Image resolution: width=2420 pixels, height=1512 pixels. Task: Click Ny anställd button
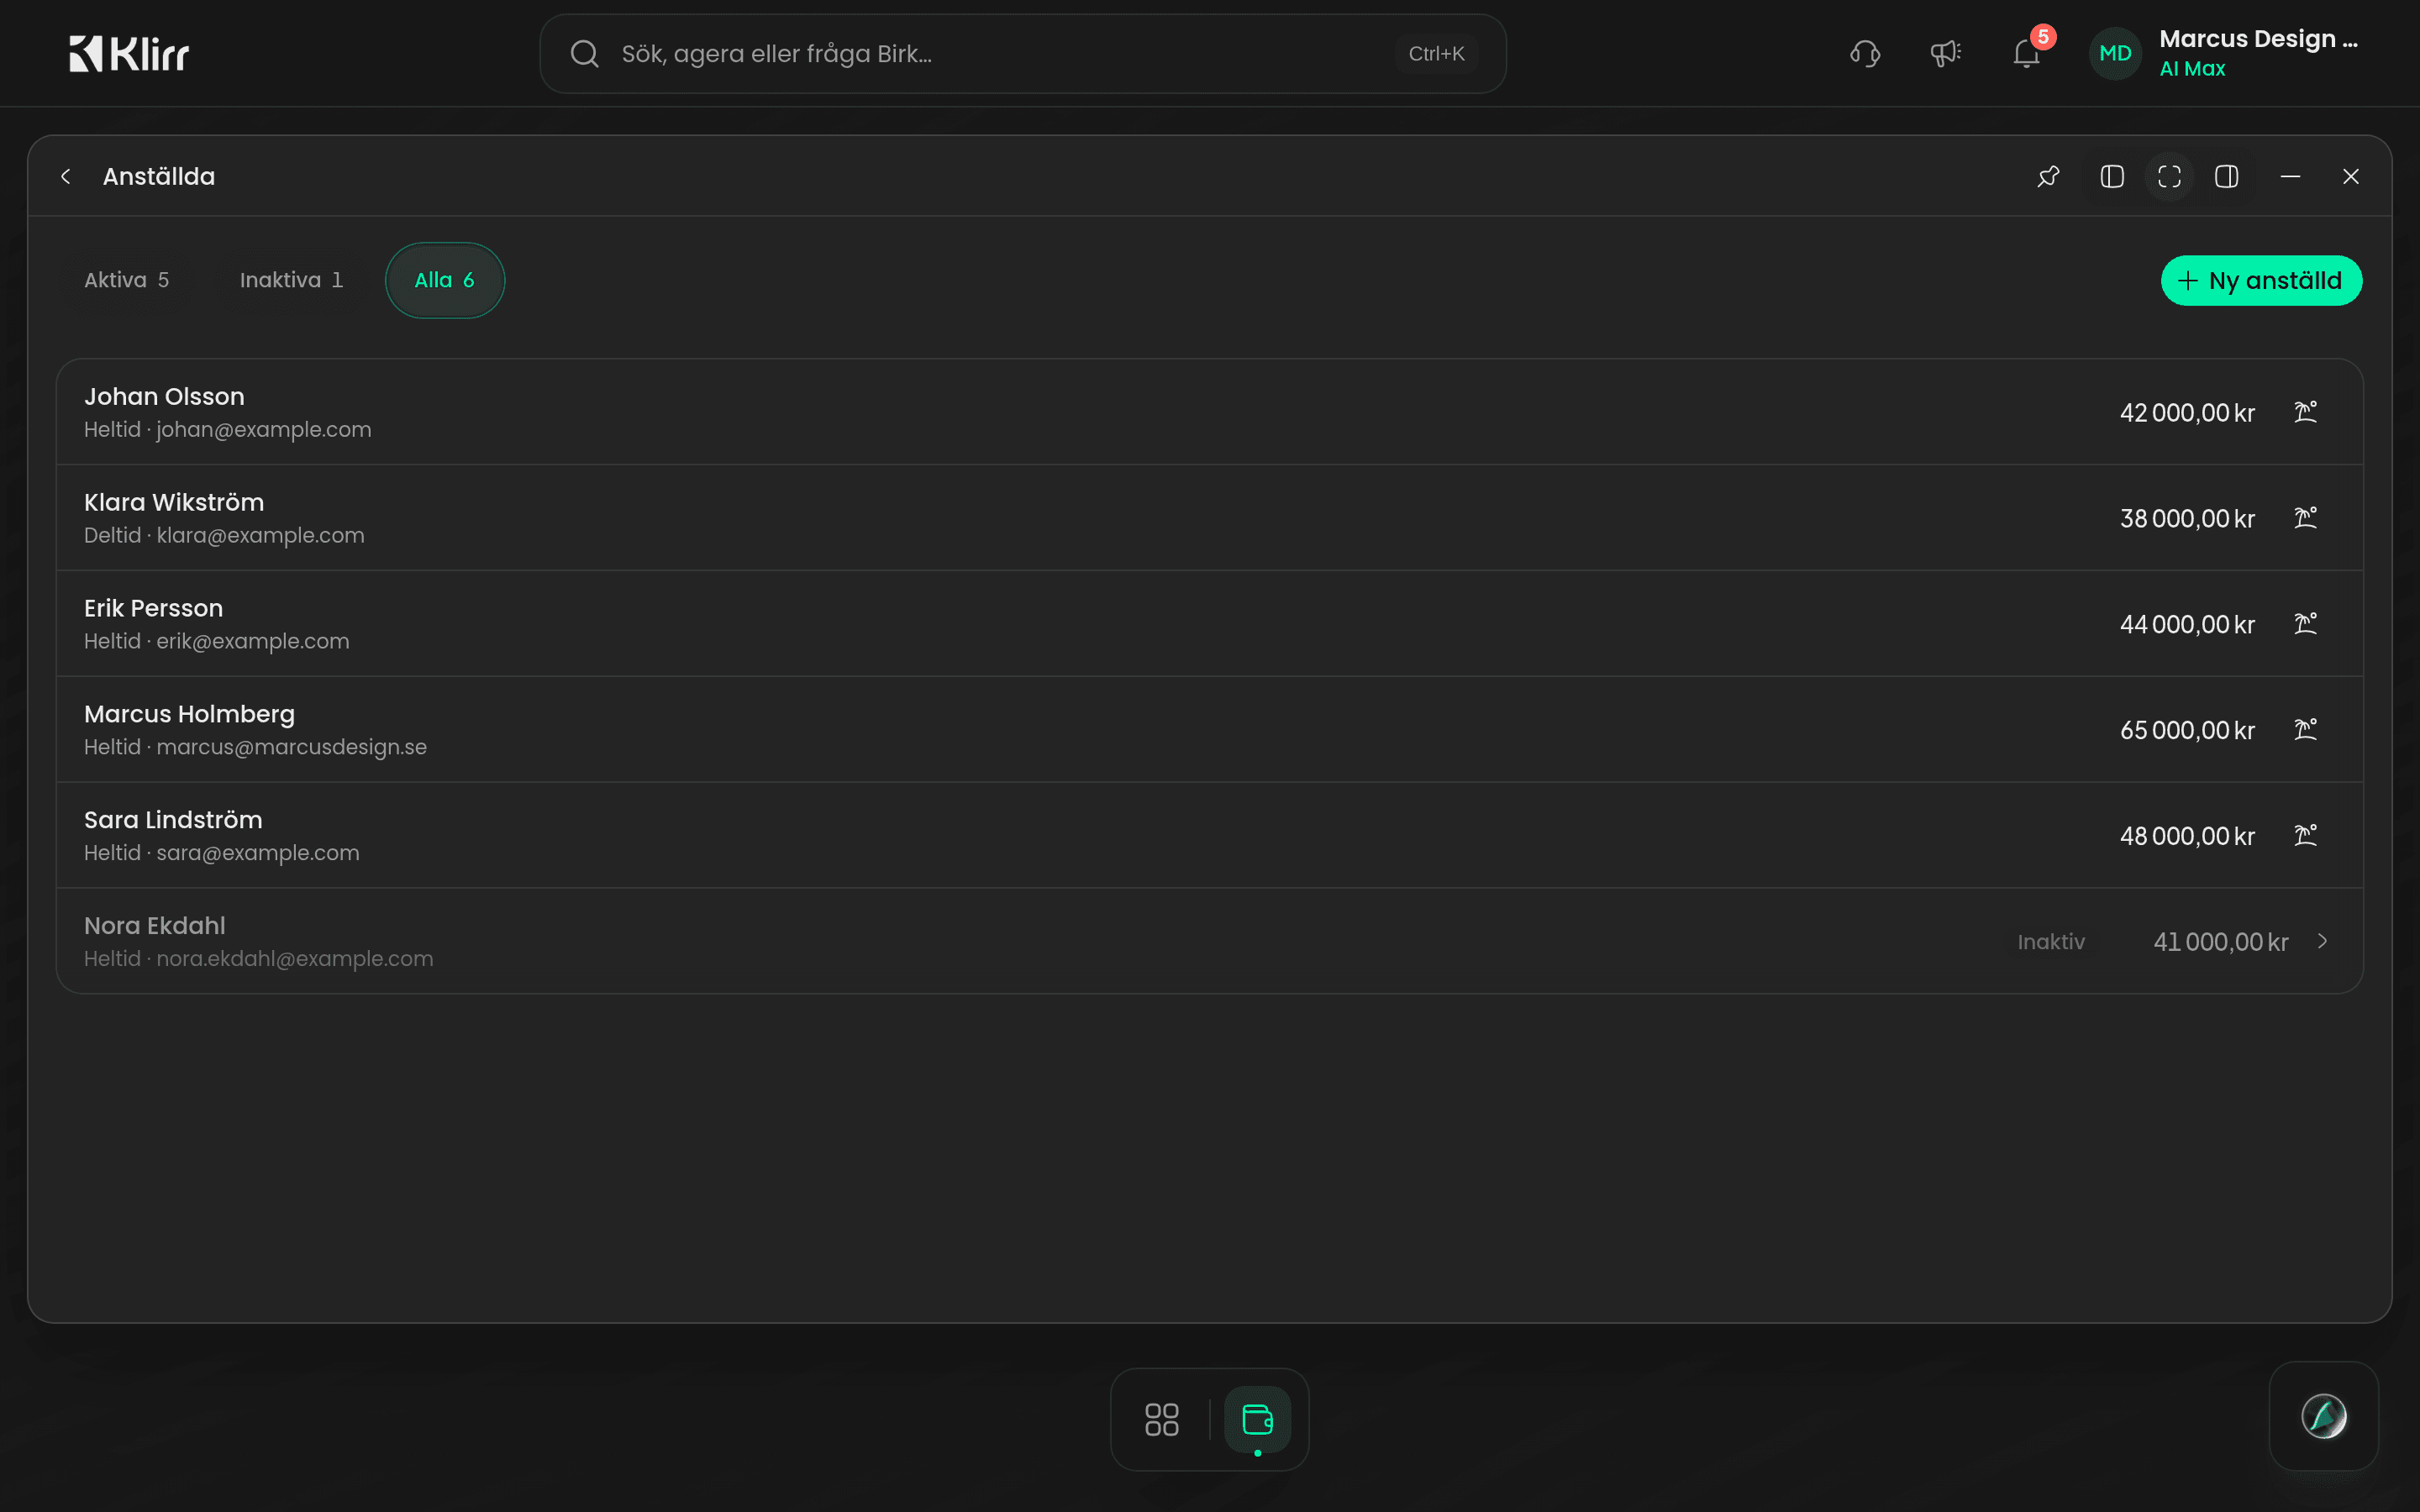click(x=2261, y=281)
